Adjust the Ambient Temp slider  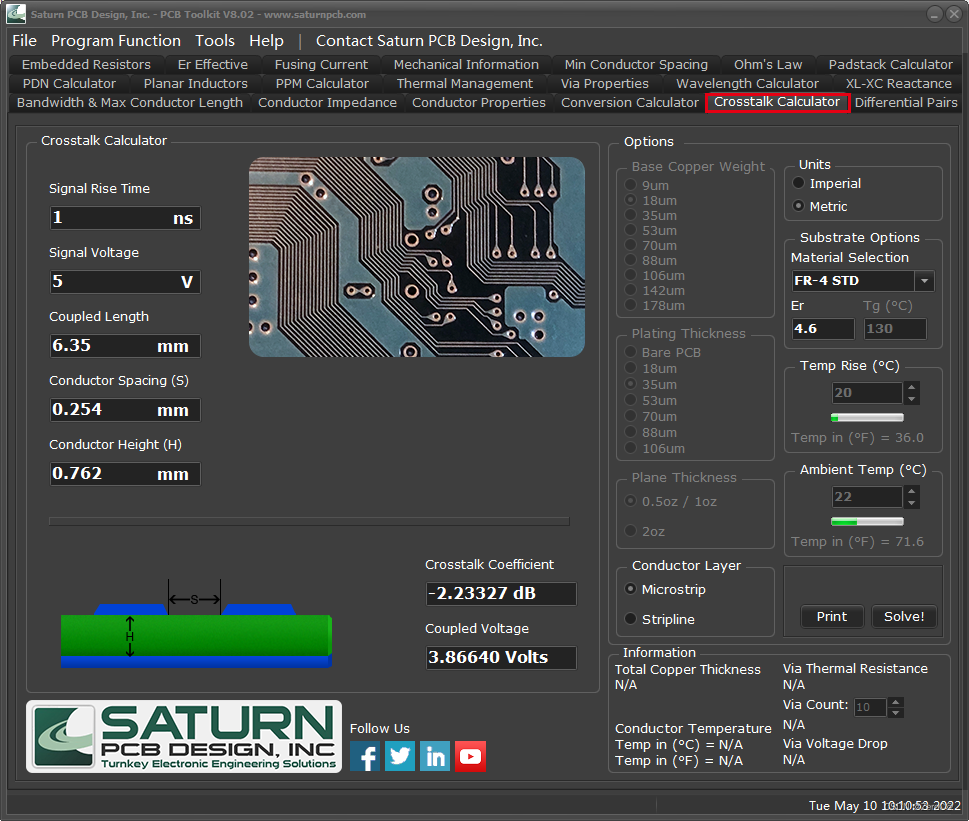[x=866, y=521]
